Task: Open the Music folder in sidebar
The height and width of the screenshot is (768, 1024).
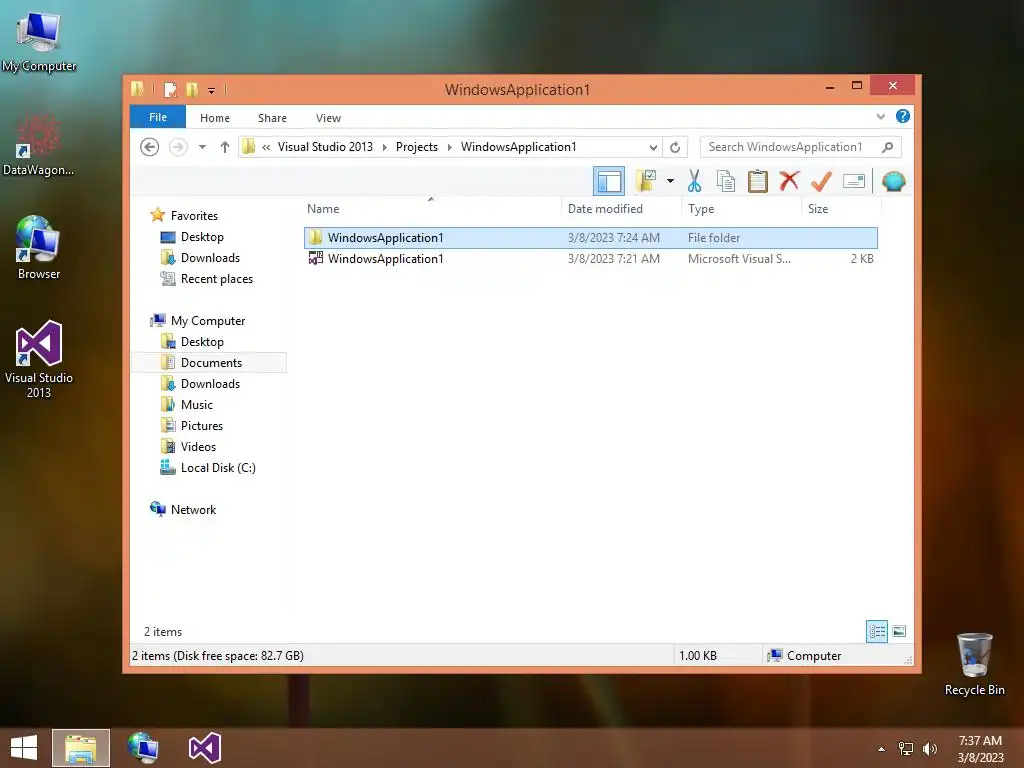Action: tap(197, 405)
